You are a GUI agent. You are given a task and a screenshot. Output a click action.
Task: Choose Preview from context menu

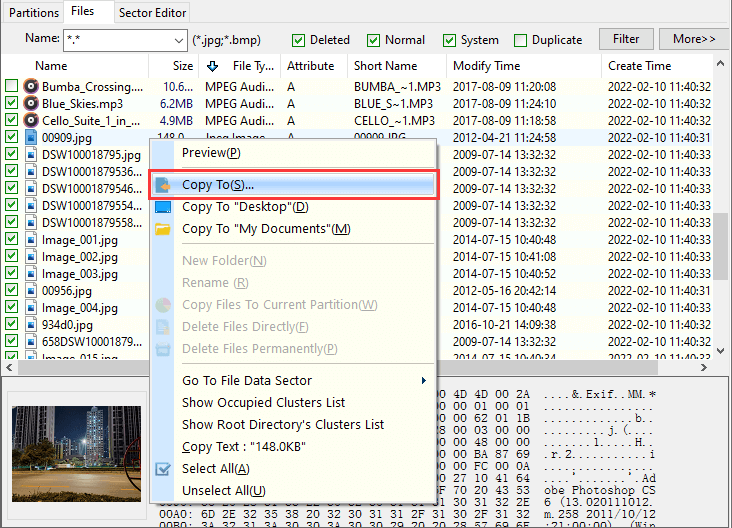click(211, 153)
